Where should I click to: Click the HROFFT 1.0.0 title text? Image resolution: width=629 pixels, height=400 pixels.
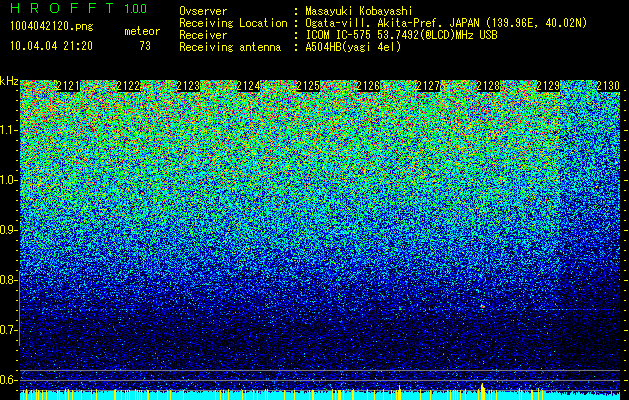[x=78, y=8]
